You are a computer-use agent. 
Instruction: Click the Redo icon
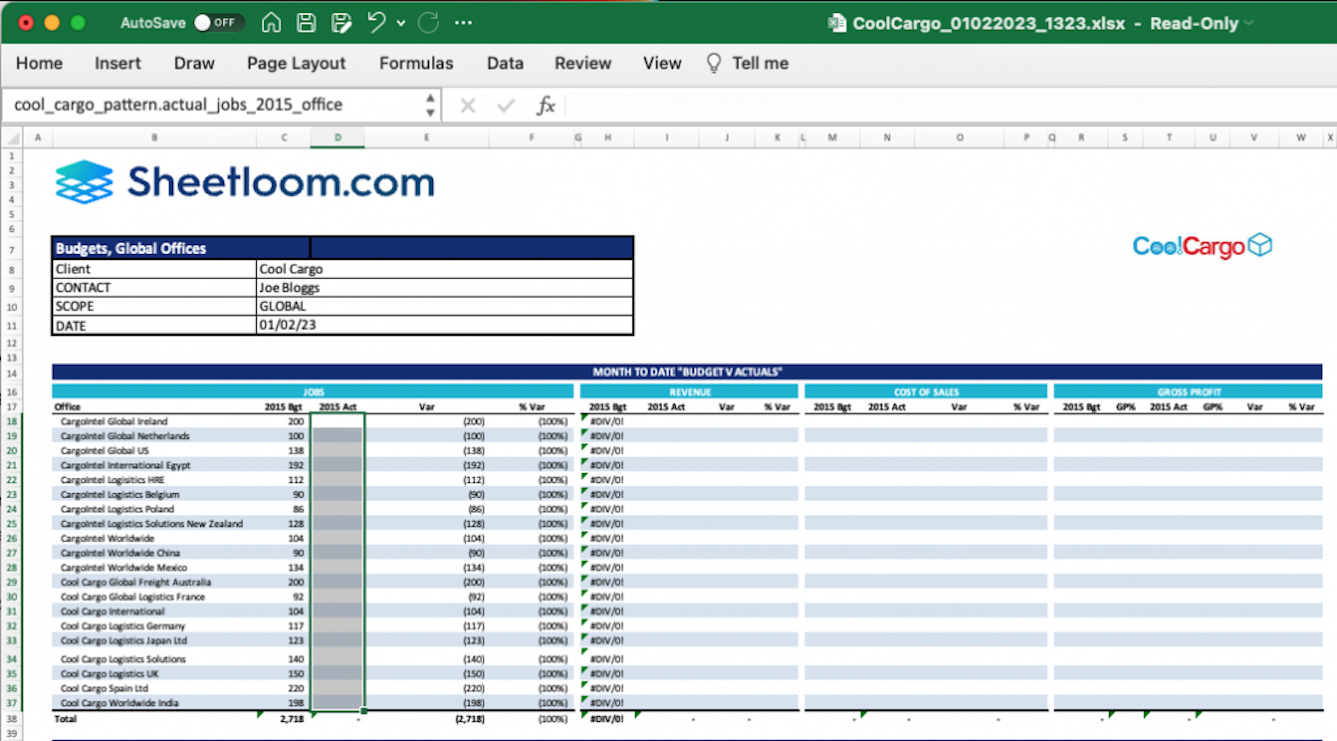(x=428, y=23)
